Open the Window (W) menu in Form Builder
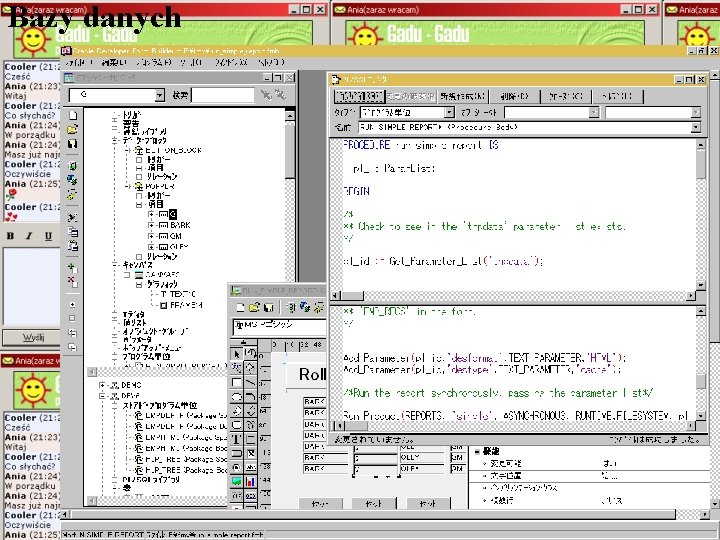 point(231,62)
